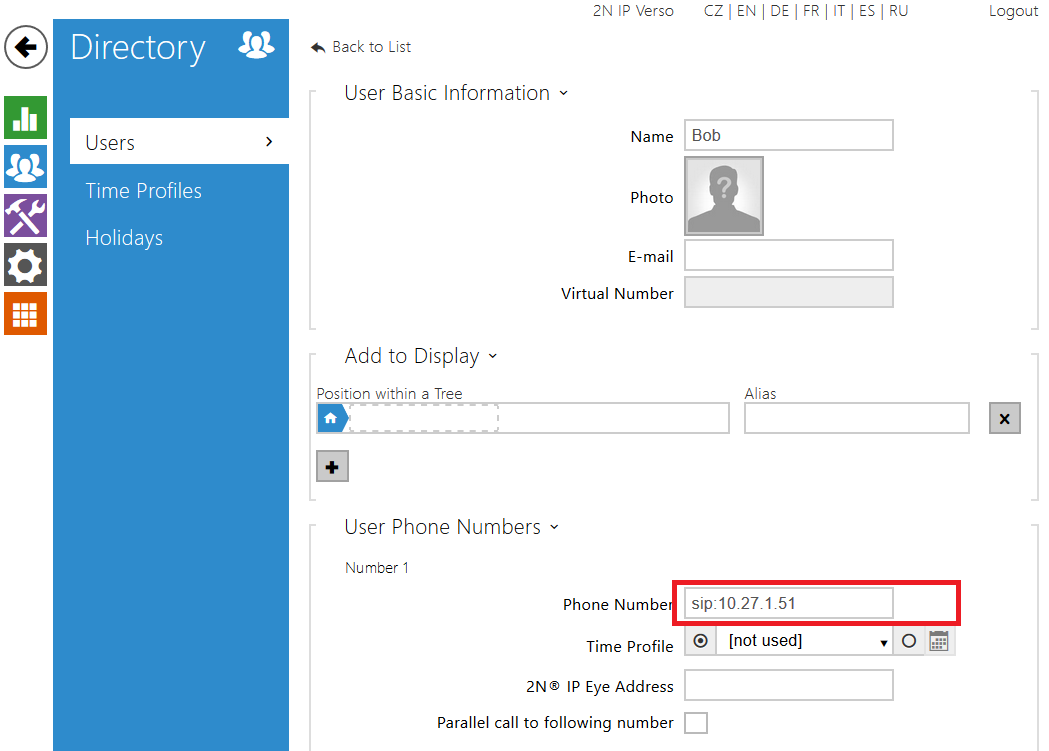Open Time Profiles in the sidebar
The image size is (1049, 751).
pyautogui.click(x=143, y=191)
